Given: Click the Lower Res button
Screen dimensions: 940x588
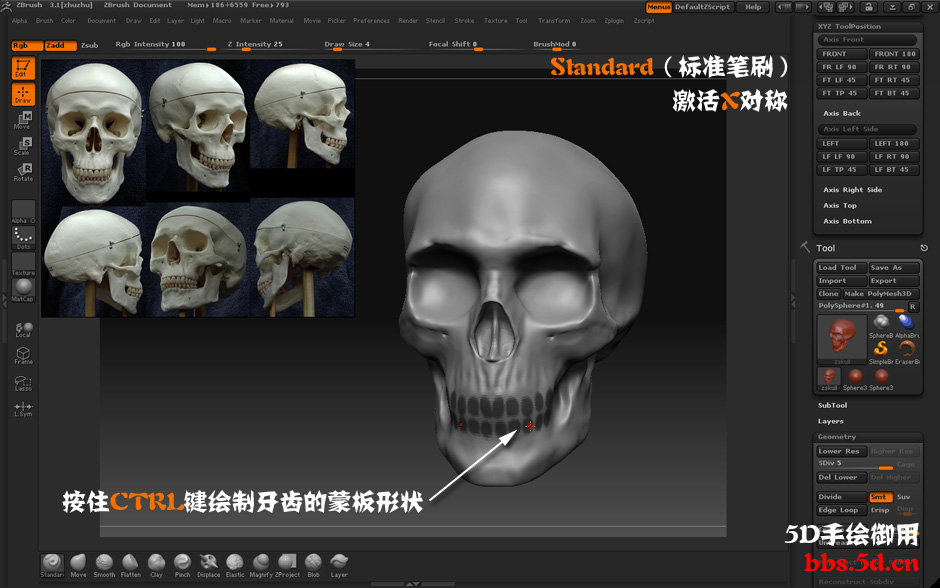Looking at the screenshot, I should (841, 451).
